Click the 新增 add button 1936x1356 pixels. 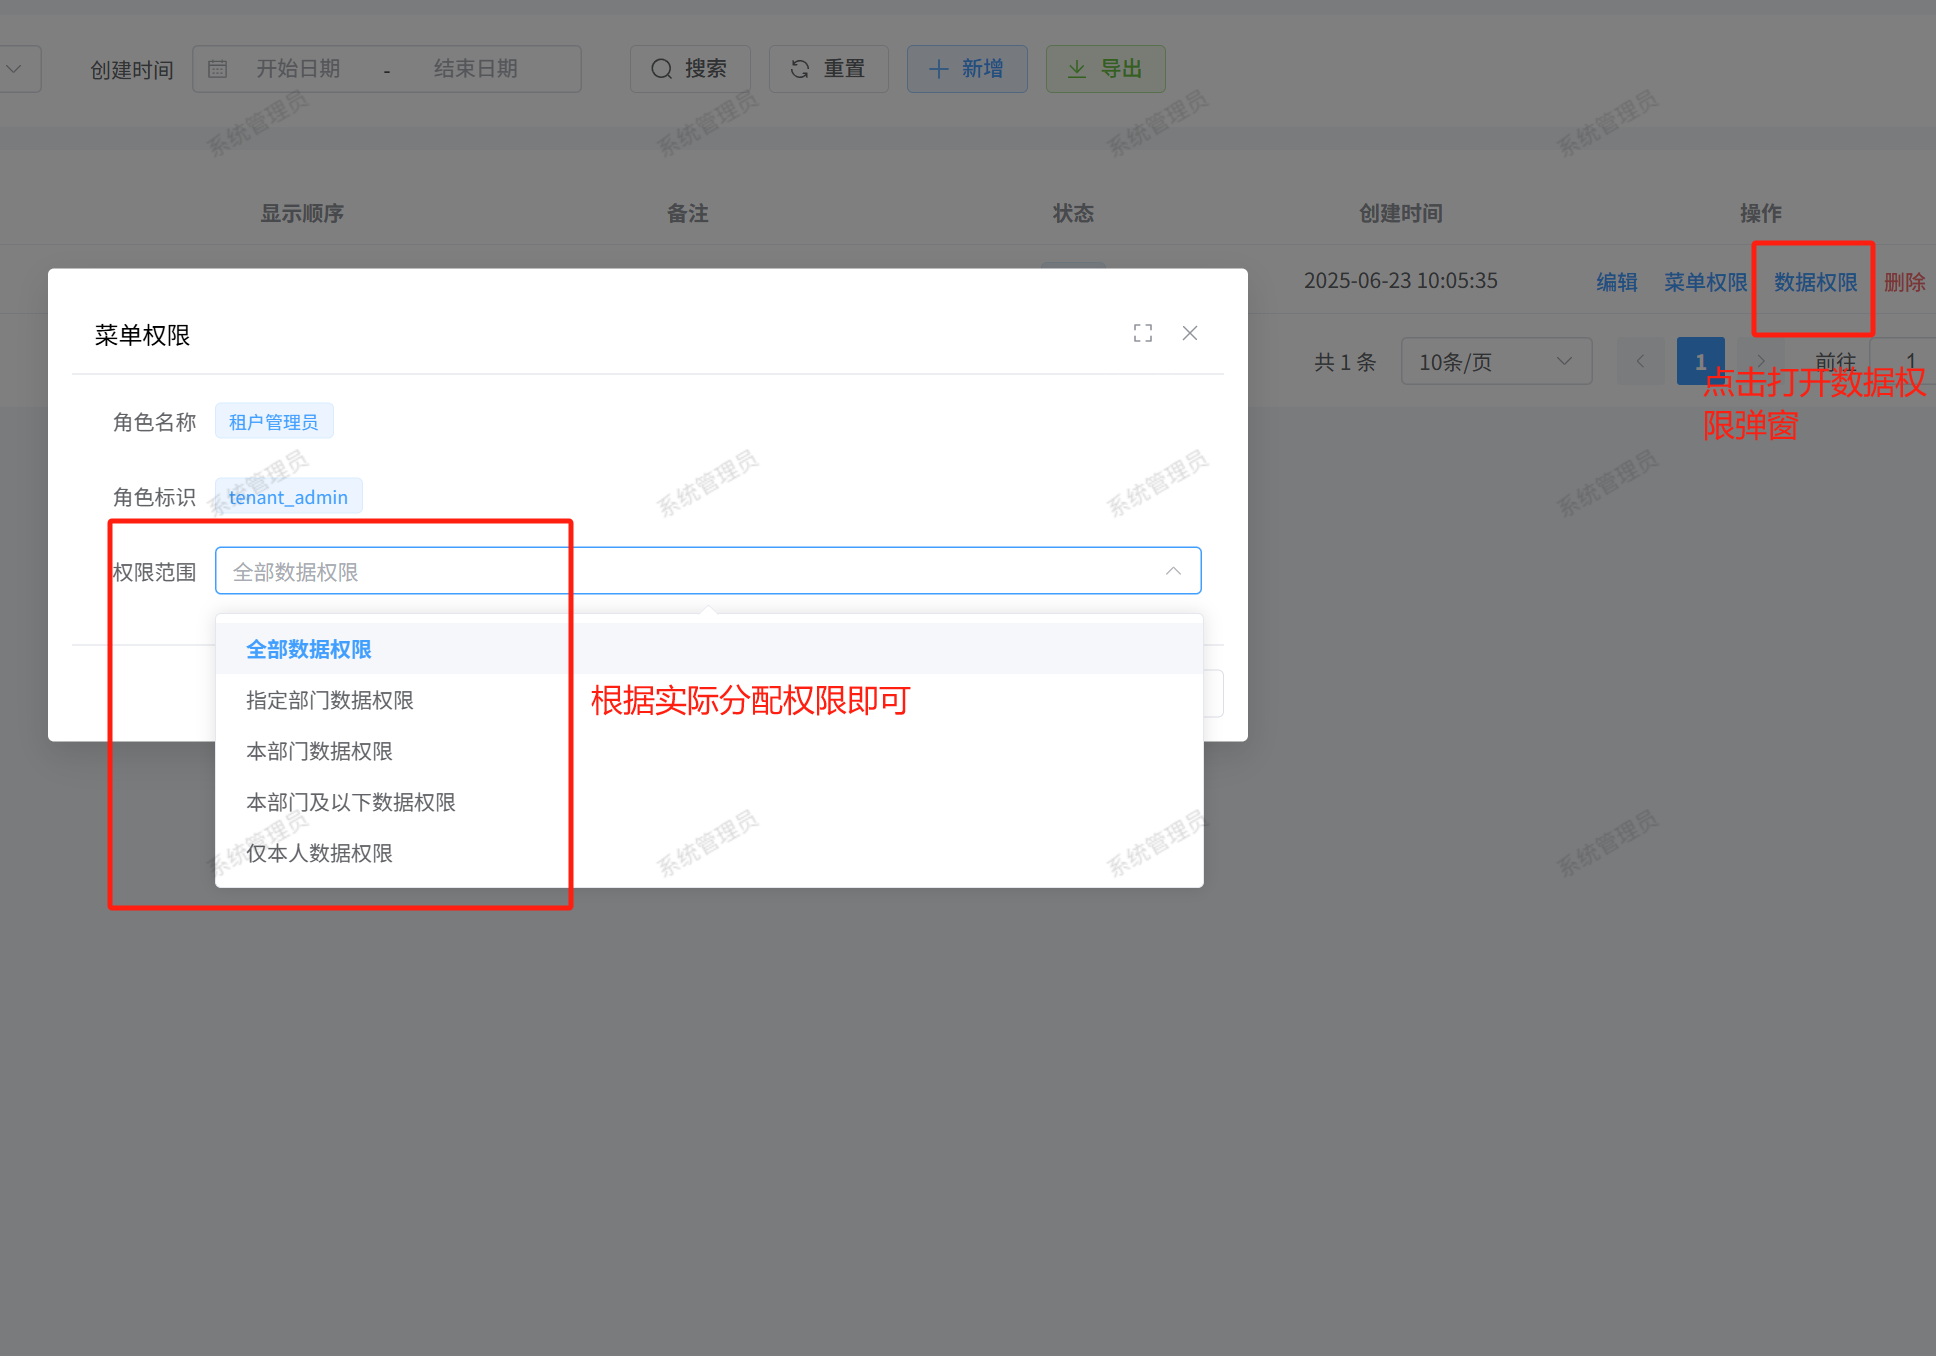(x=966, y=69)
